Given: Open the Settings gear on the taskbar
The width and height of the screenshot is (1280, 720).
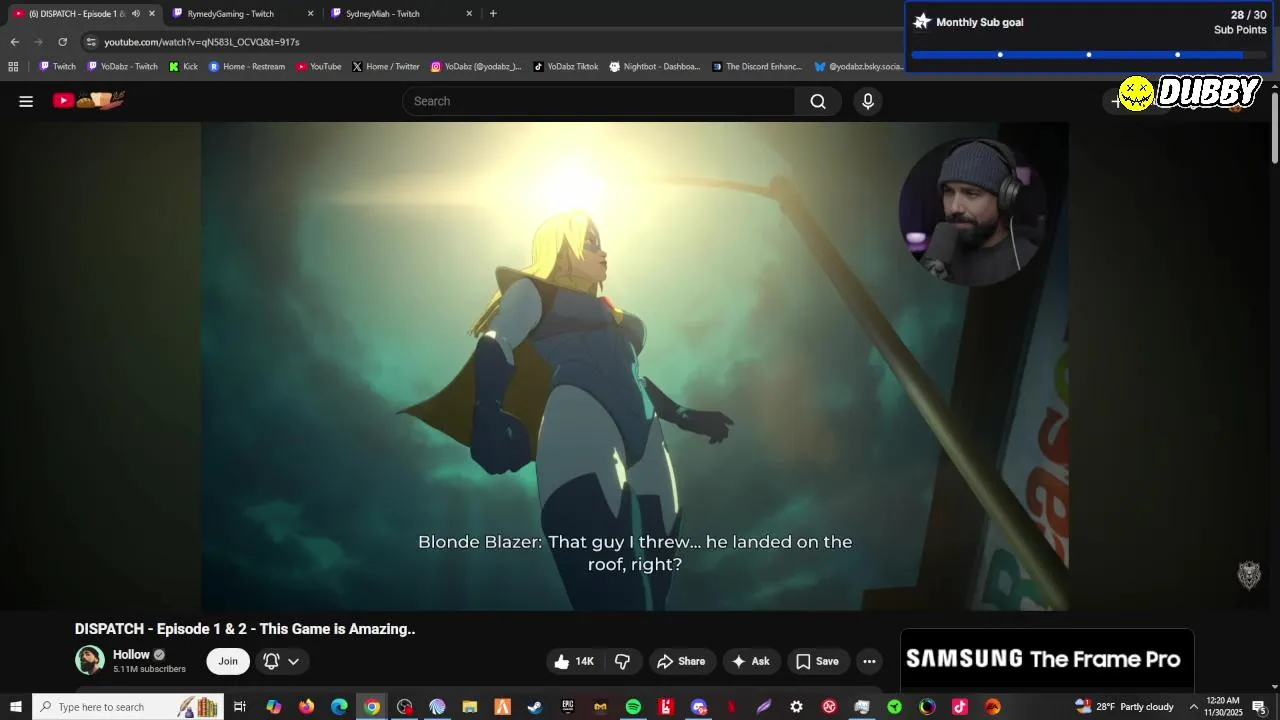Looking at the screenshot, I should point(796,707).
